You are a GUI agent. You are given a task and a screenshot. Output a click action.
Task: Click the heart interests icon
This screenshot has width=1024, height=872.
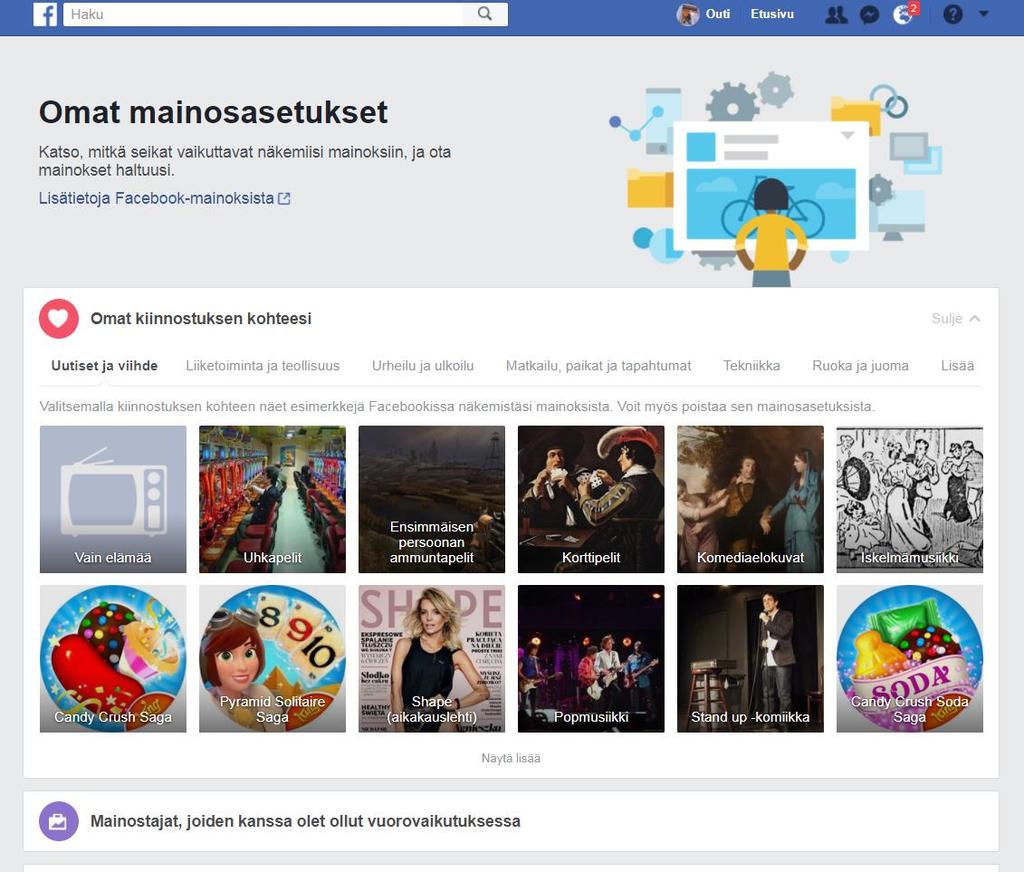[59, 319]
